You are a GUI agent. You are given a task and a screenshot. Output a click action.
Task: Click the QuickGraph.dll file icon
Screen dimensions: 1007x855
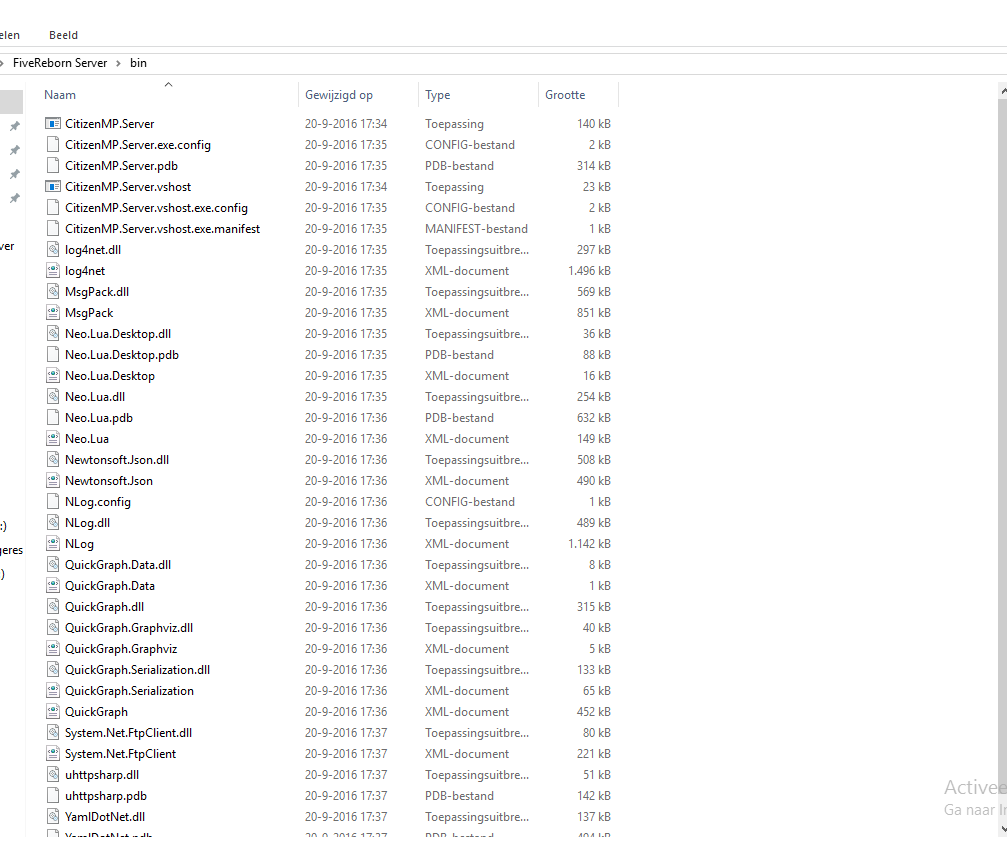tap(53, 606)
